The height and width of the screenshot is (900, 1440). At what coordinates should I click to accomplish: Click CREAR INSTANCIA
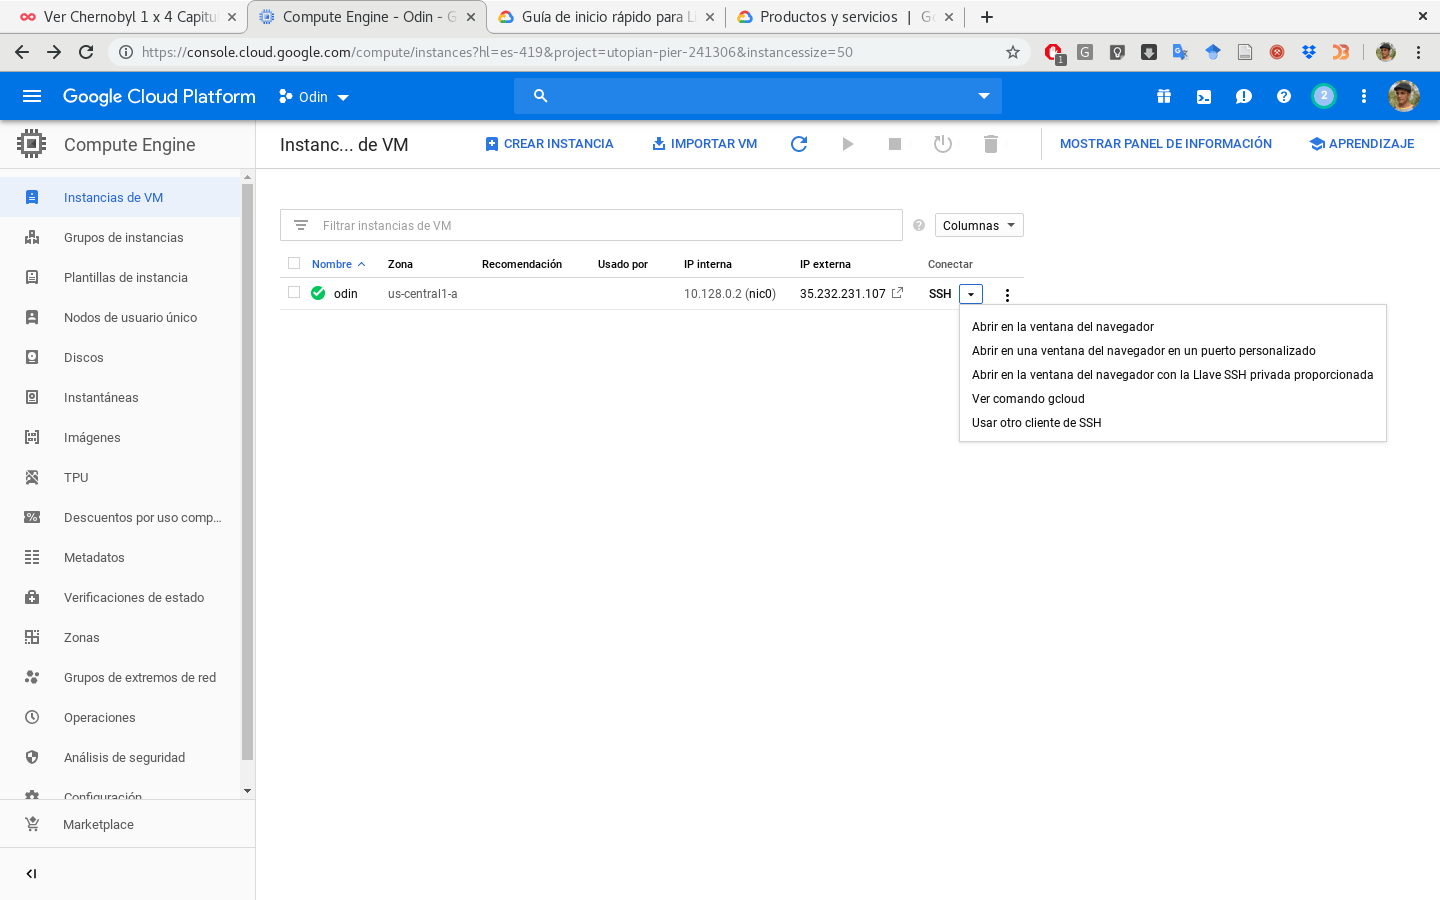[x=548, y=143]
